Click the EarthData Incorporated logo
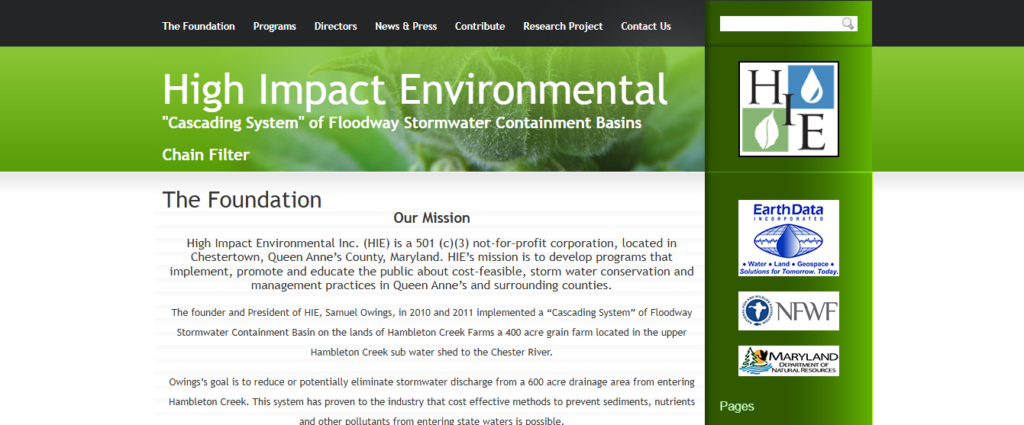Screen dimensions: 1024x425 788,239
